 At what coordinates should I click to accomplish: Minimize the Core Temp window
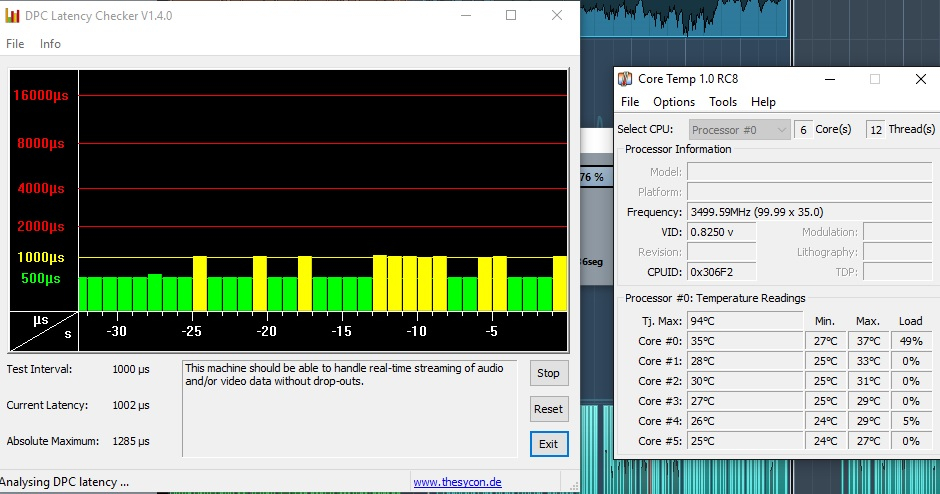[x=828, y=79]
